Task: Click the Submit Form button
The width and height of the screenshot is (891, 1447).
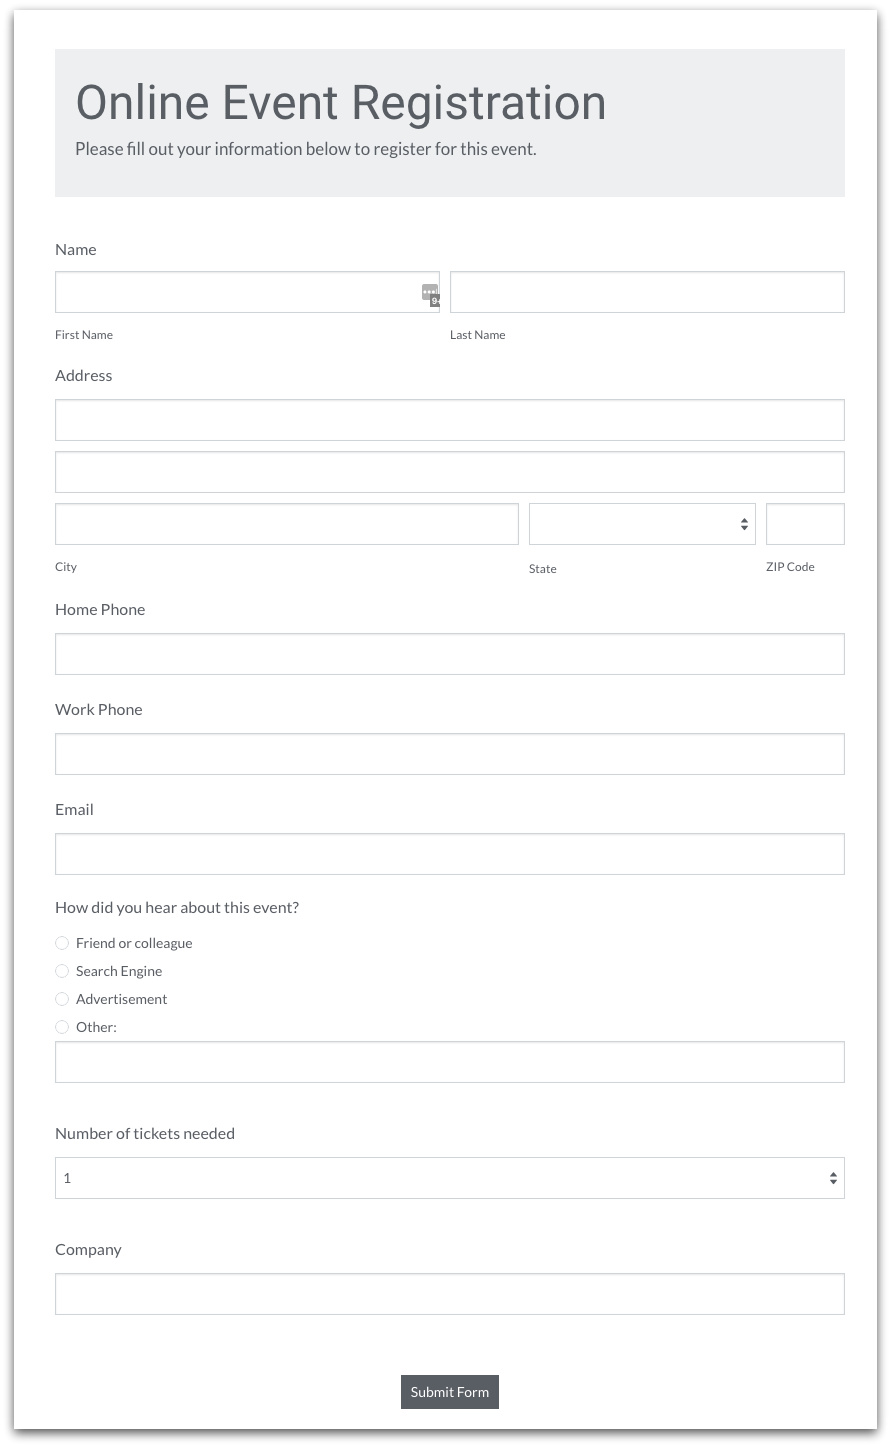Action: [450, 1392]
